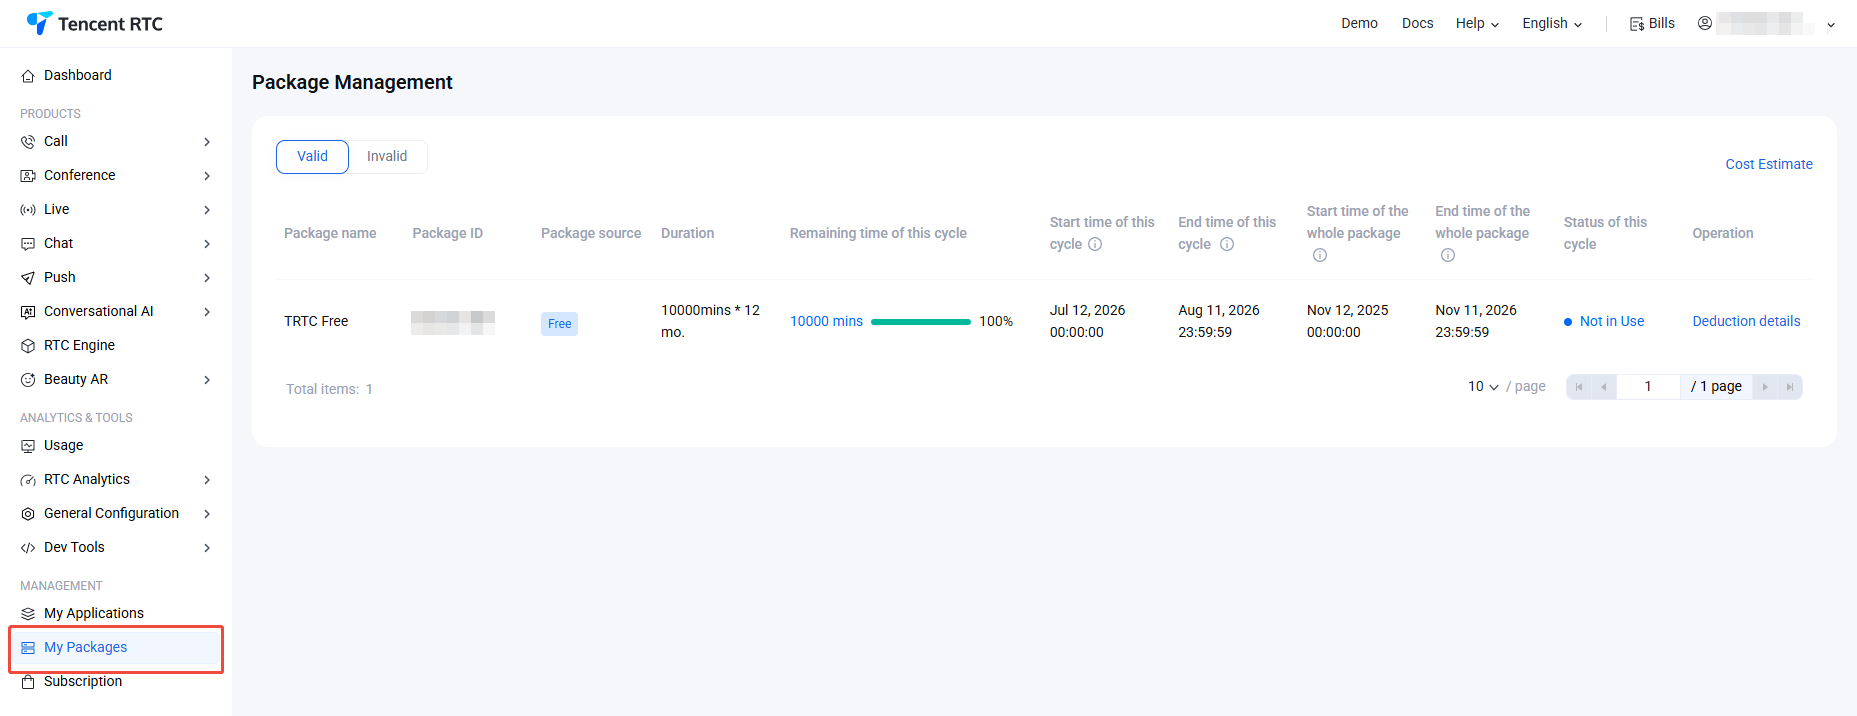The image size is (1857, 716).
Task: Expand the Push submenu chevron
Action: [x=207, y=278]
